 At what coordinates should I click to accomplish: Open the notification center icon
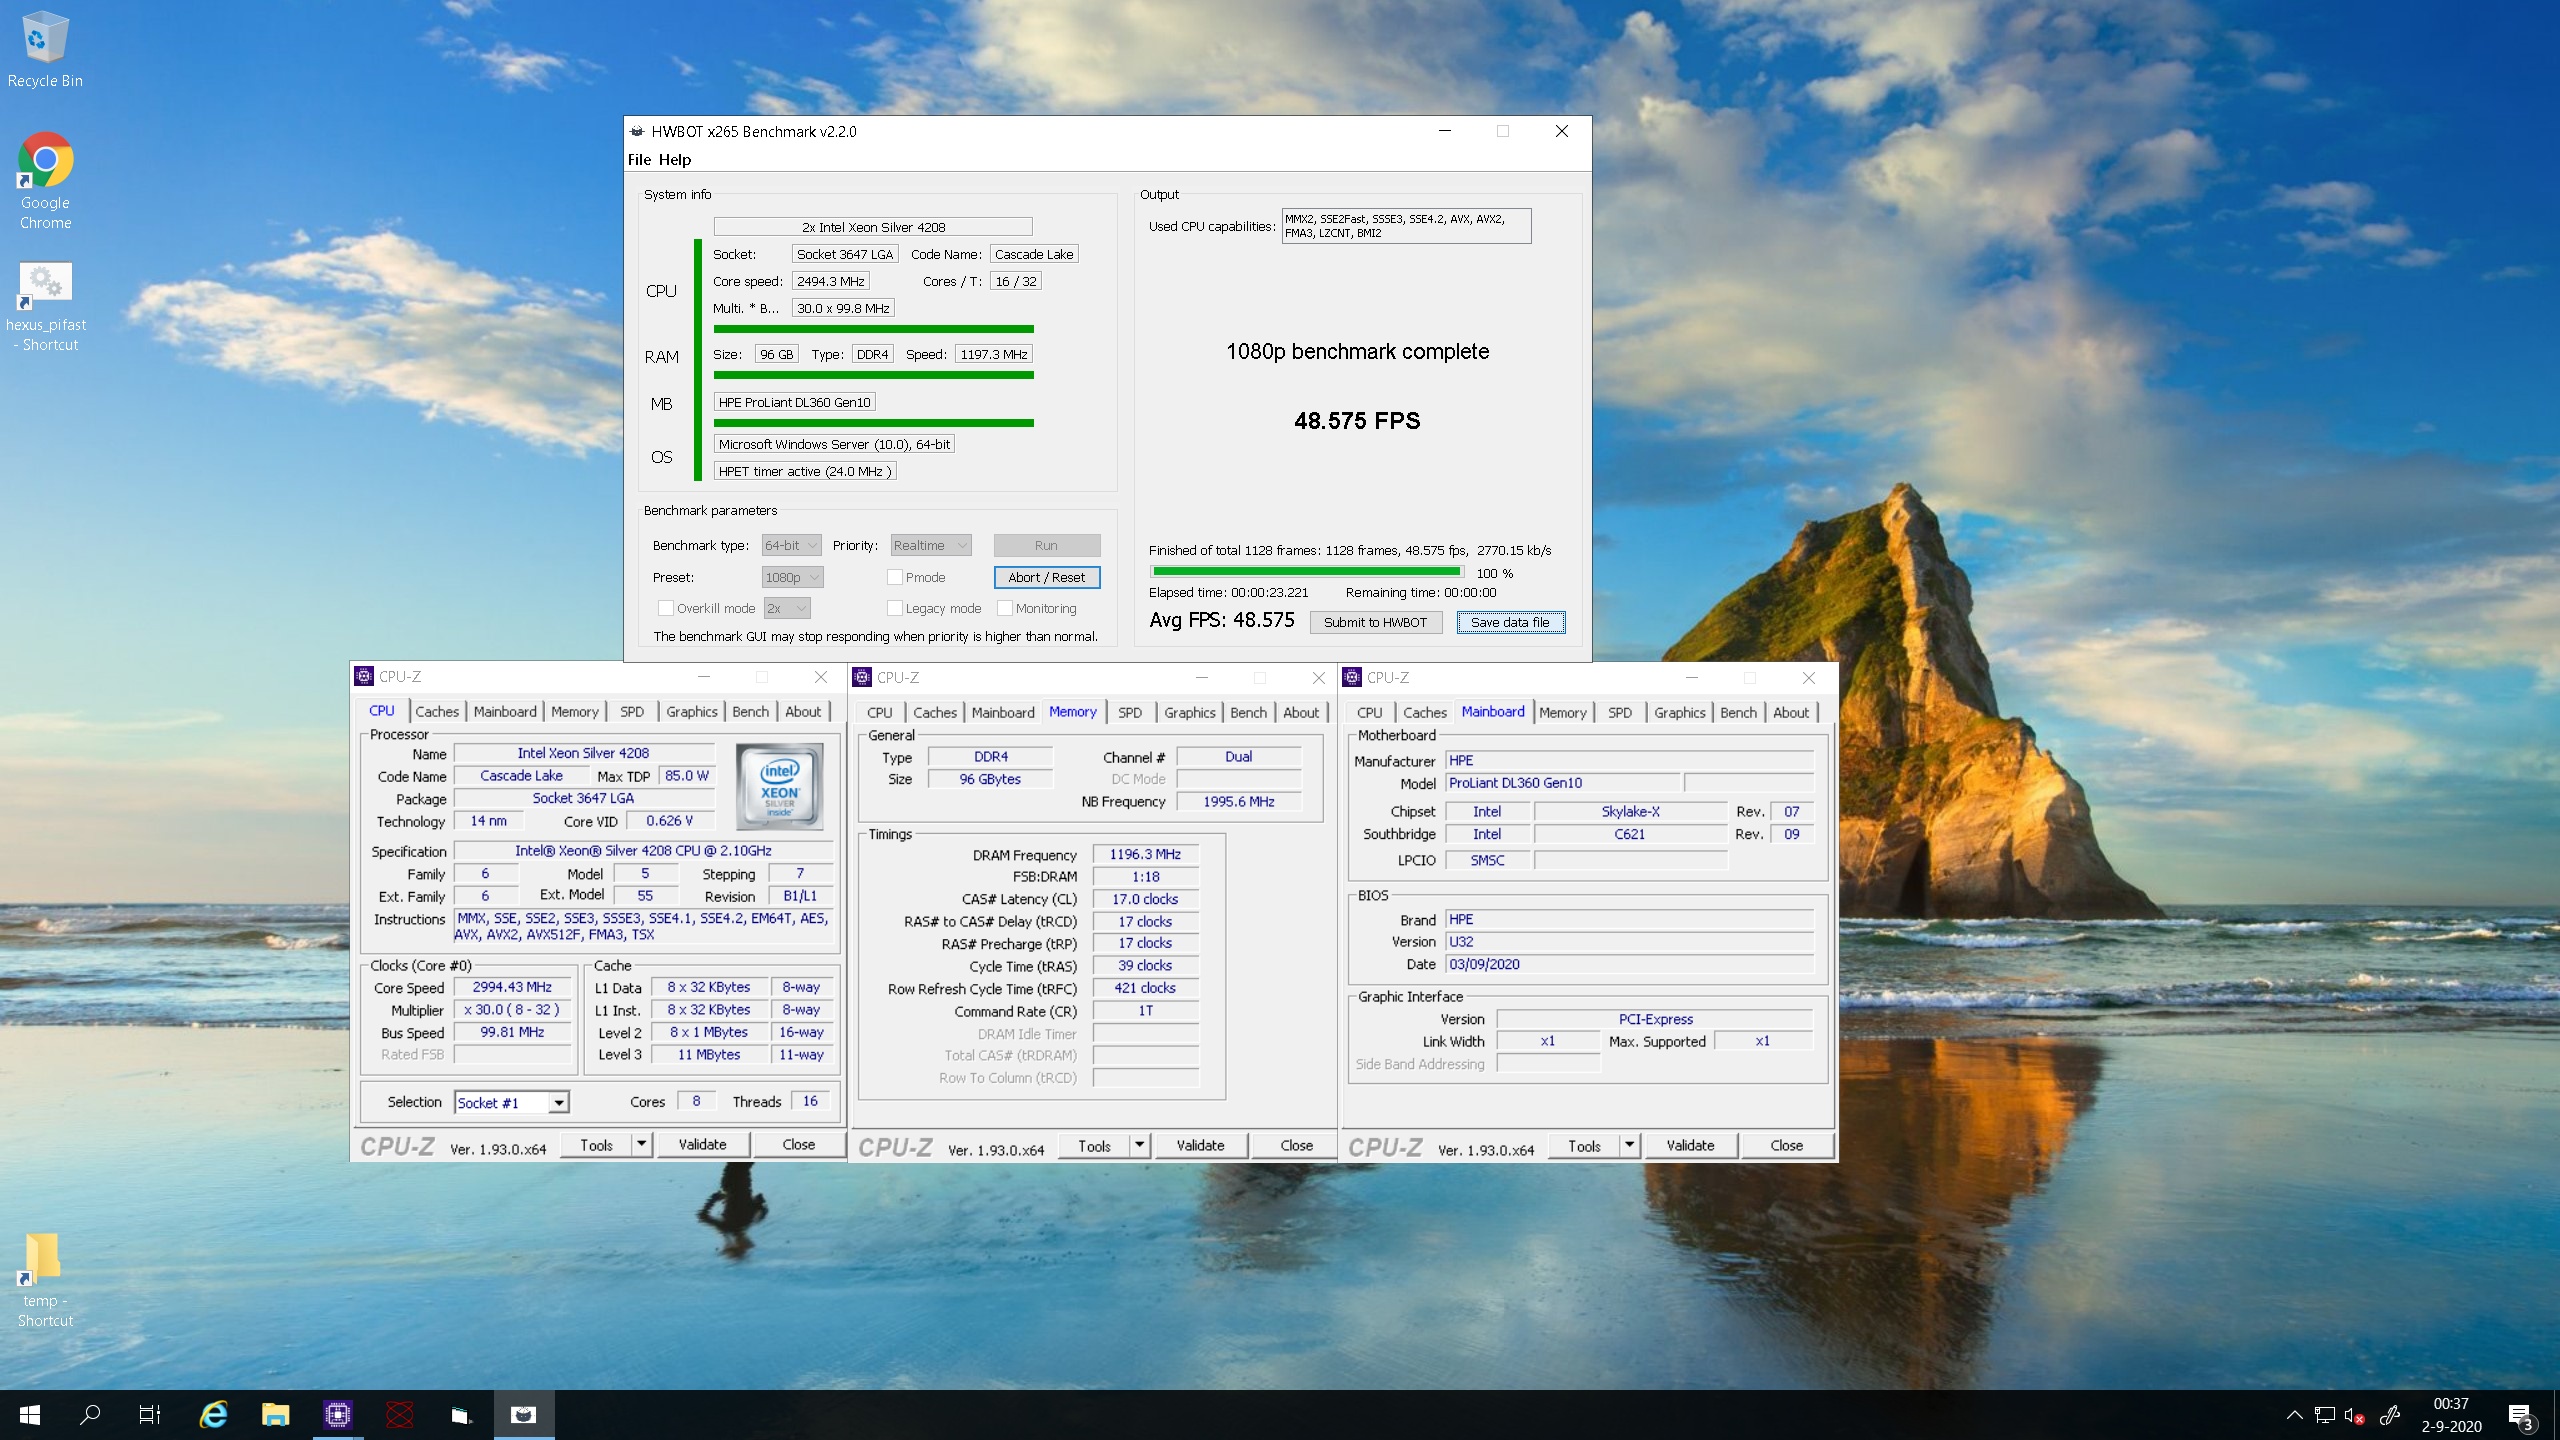pos(2520,1416)
